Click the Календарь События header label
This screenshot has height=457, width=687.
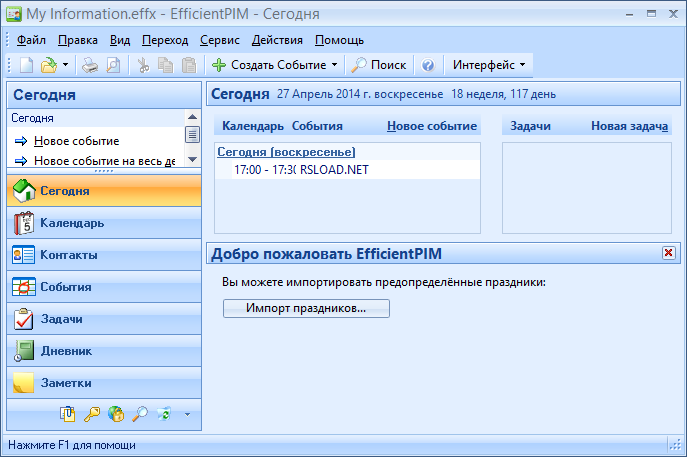[282, 126]
